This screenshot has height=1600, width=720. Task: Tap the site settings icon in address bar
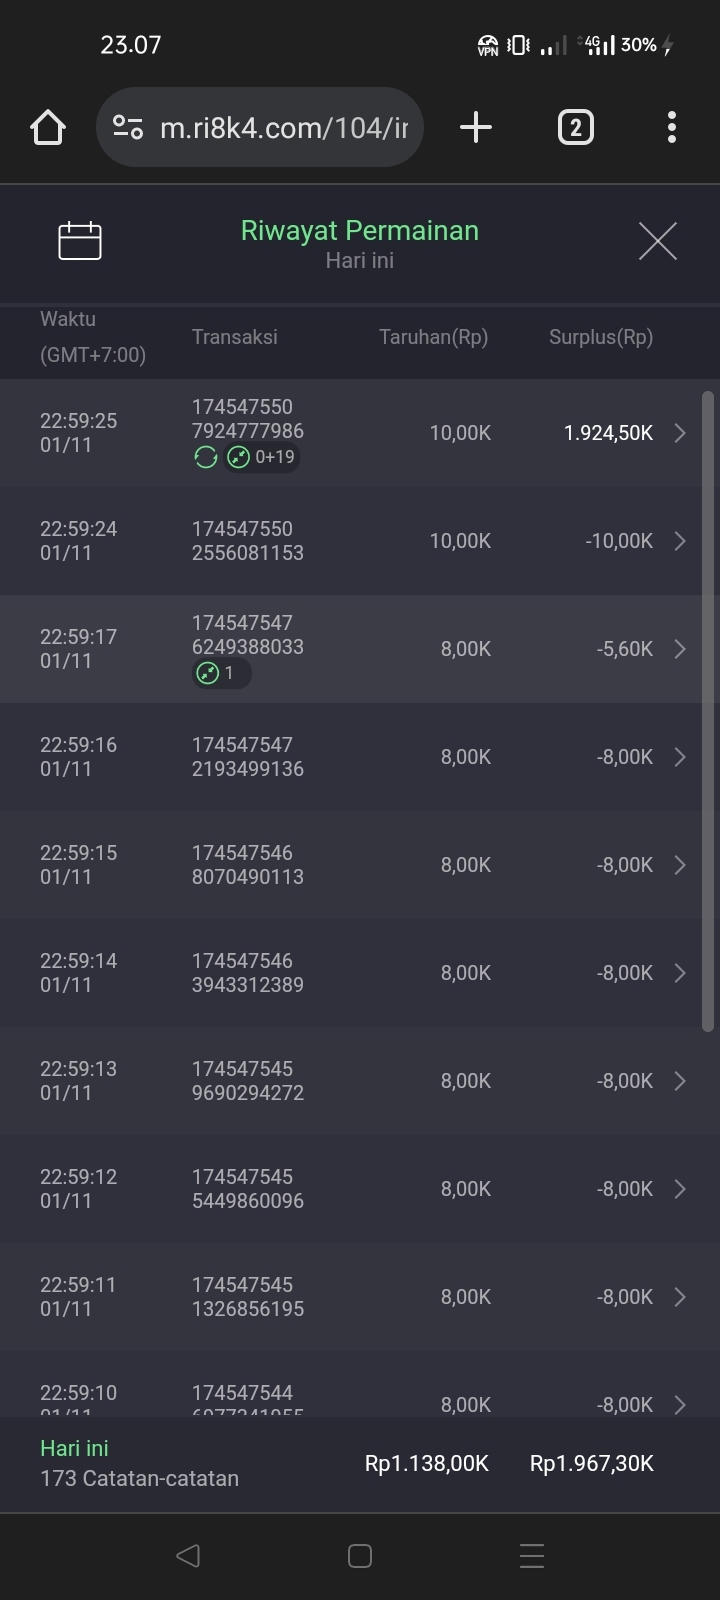point(128,128)
